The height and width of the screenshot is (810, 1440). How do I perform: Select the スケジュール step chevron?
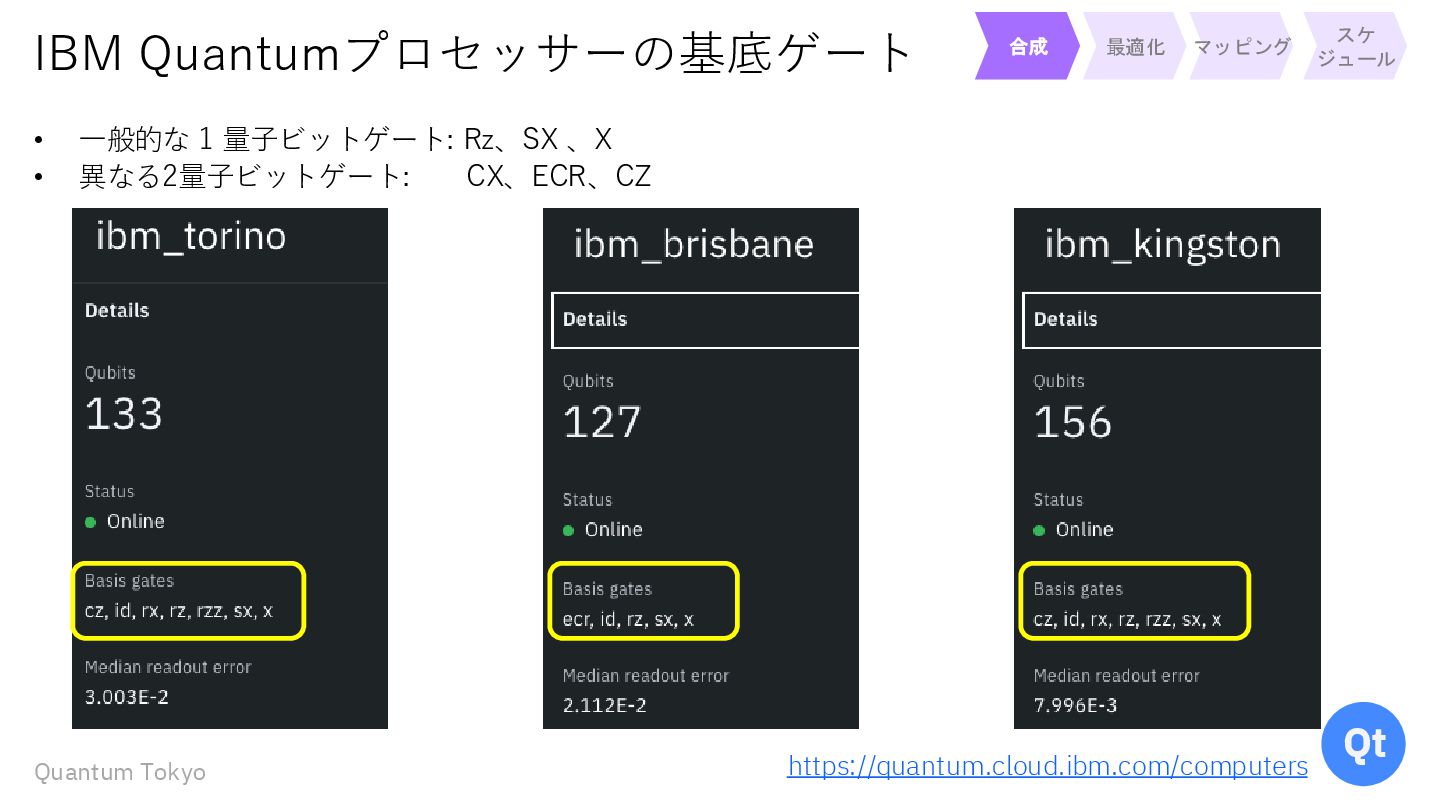tap(1355, 46)
